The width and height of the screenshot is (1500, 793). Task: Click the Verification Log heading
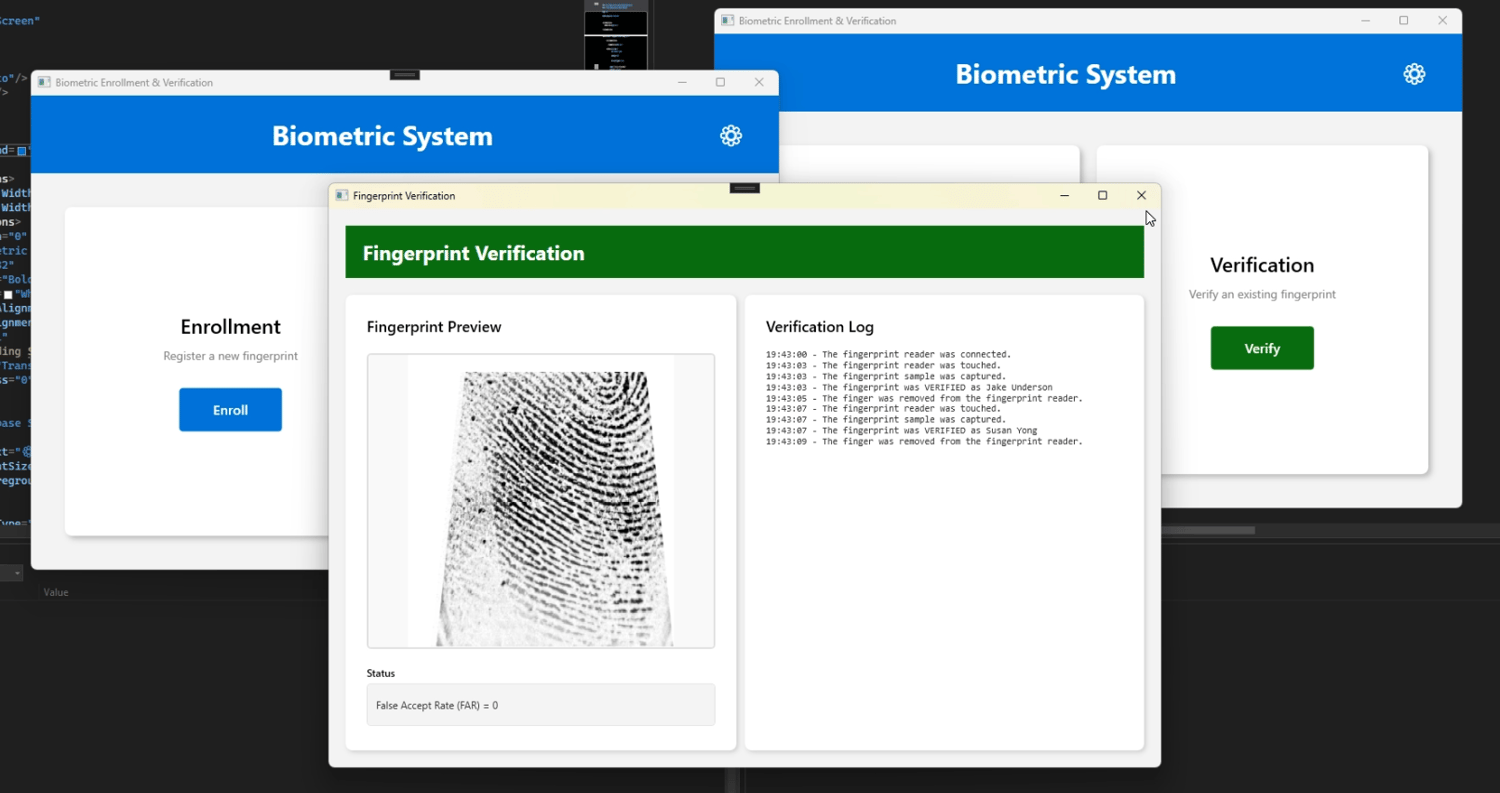point(820,327)
